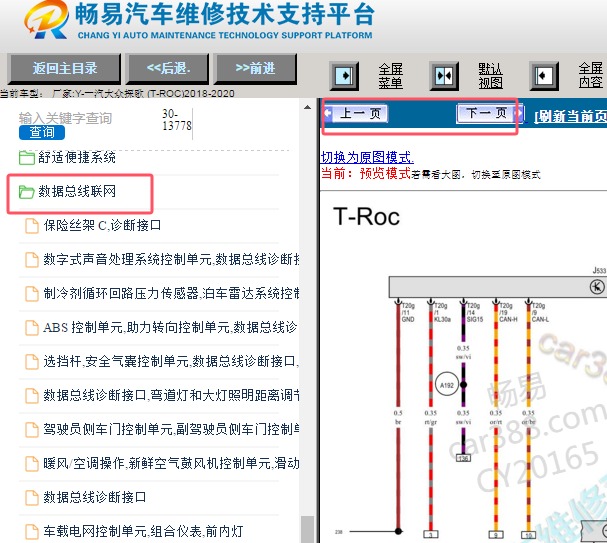
Task: Click the T-Roc diagram title
Action: [366, 216]
